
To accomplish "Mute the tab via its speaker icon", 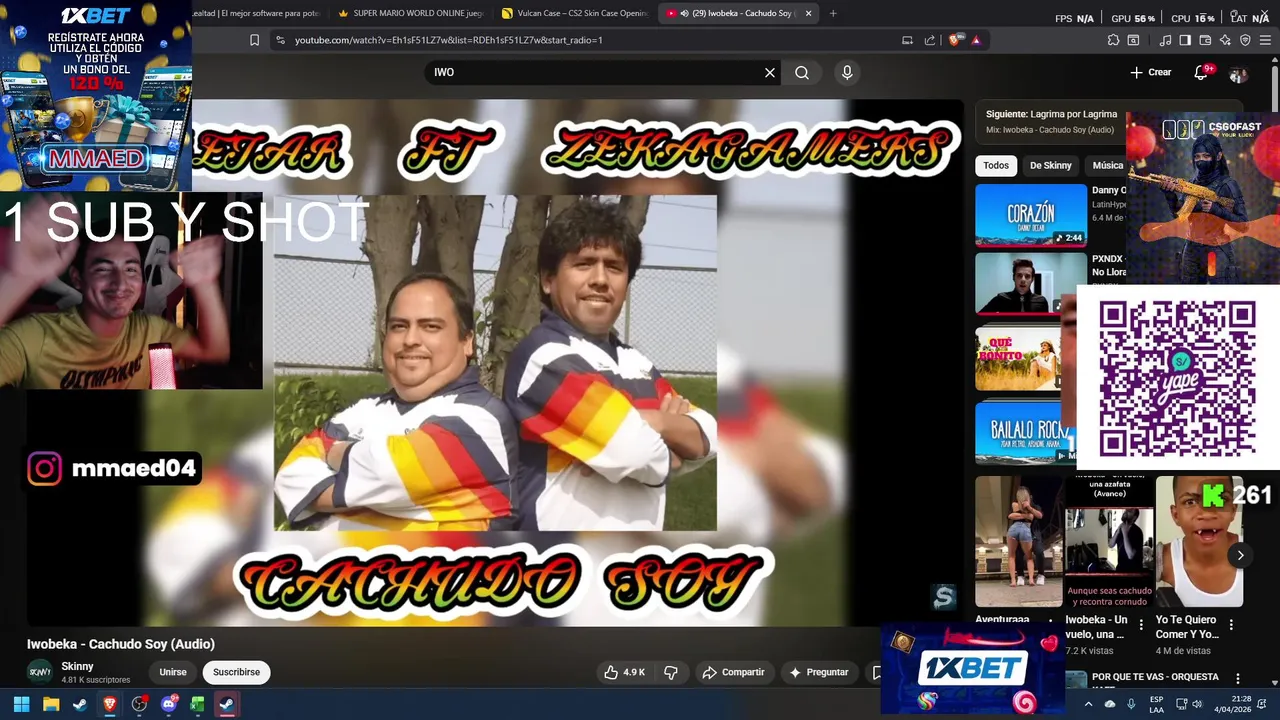I will (684, 13).
